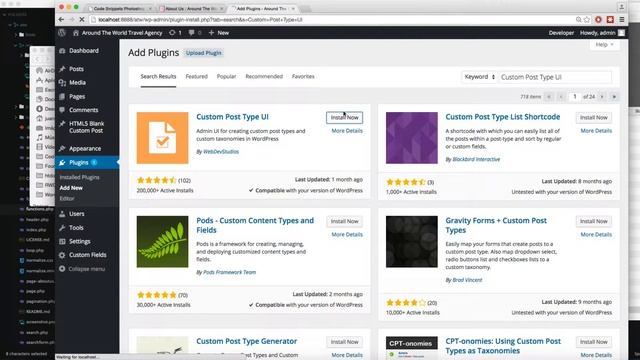640x360 pixels.
Task: View More Details for Custom Post Type UI
Action: tap(347, 131)
